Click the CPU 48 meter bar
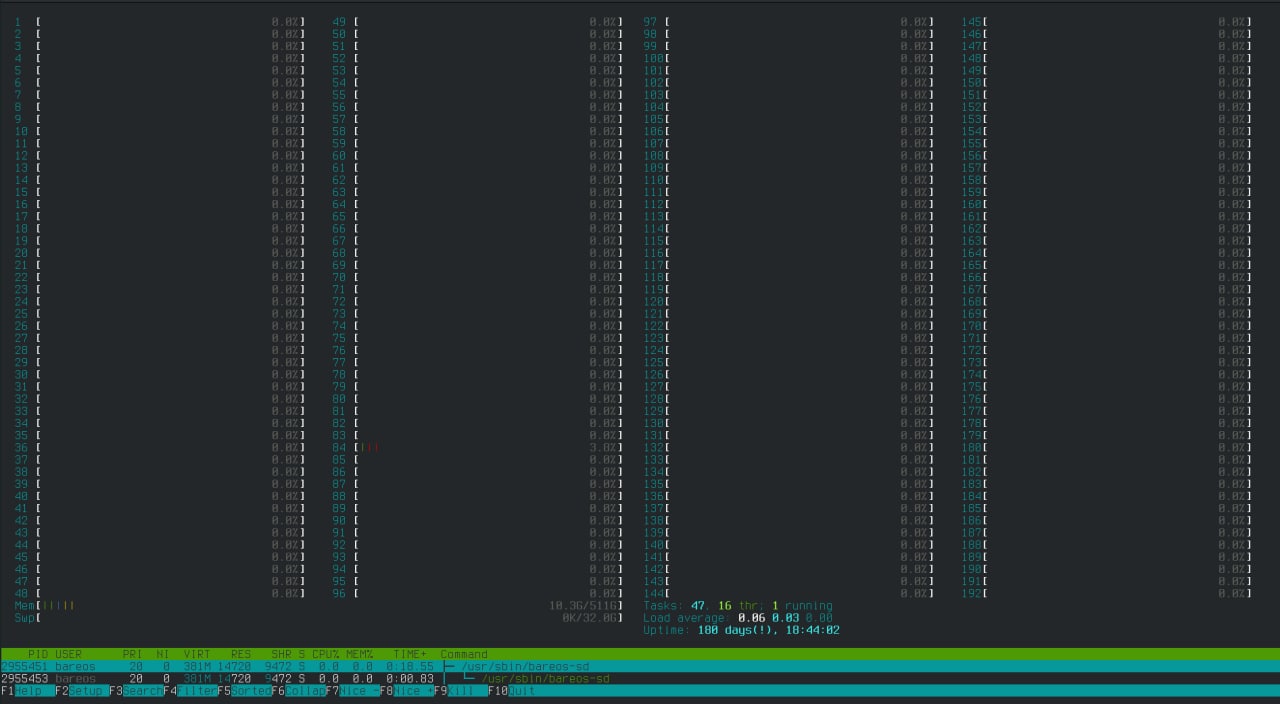The height and width of the screenshot is (704, 1280). pyautogui.click(x=159, y=593)
